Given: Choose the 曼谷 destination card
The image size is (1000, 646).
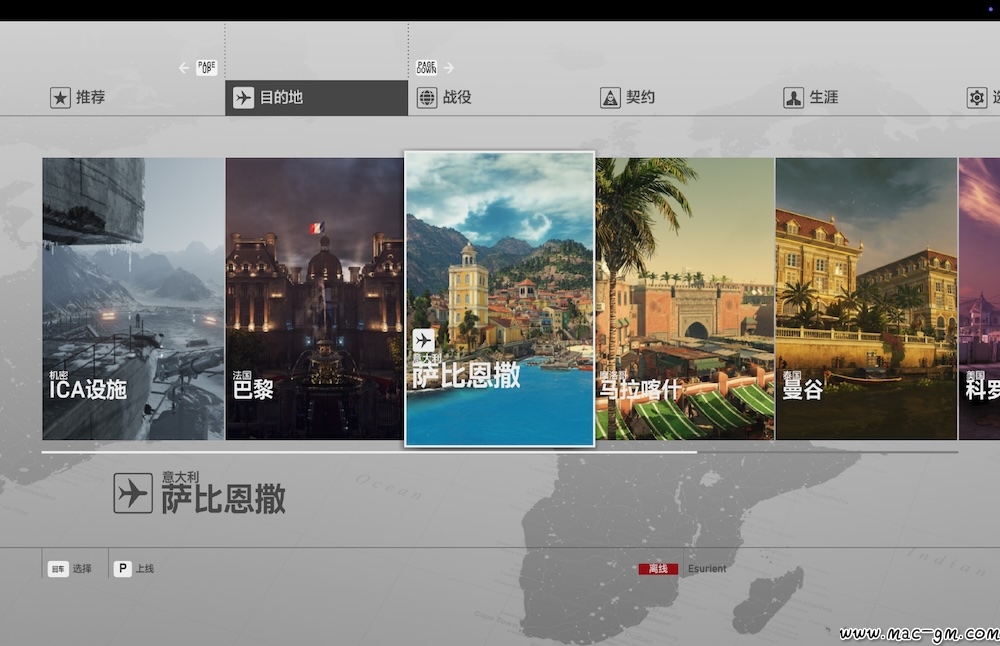Looking at the screenshot, I should tap(866, 298).
